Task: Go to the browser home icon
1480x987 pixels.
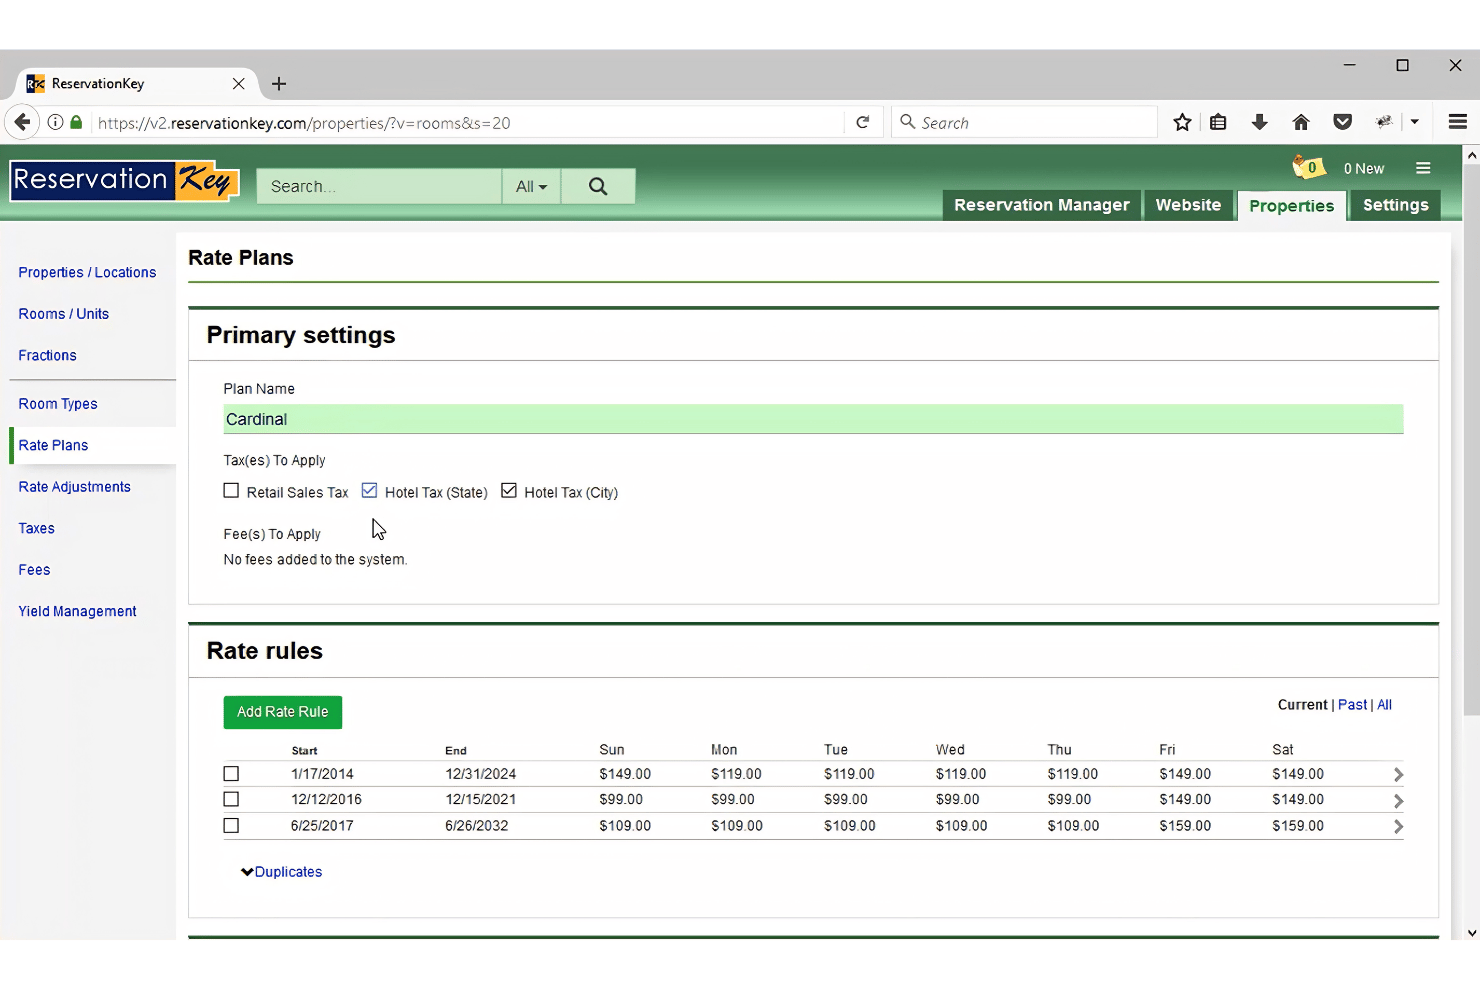Action: pos(1301,122)
